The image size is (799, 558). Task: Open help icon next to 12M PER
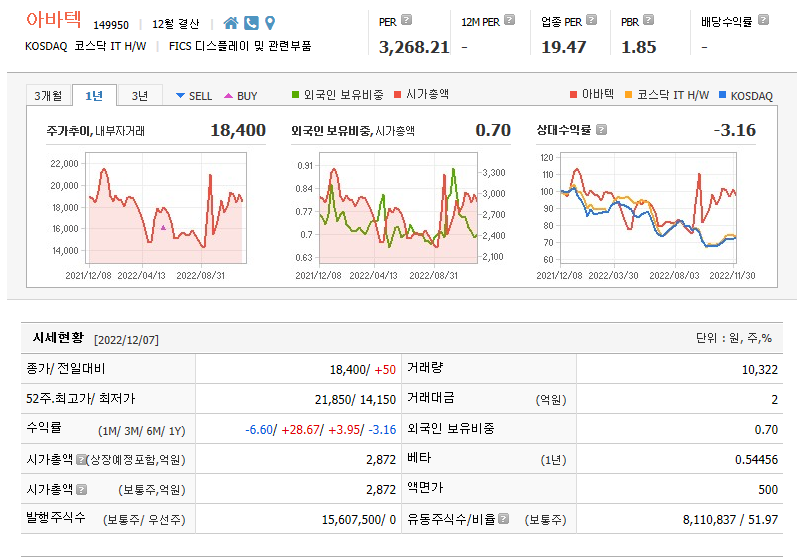(x=510, y=20)
